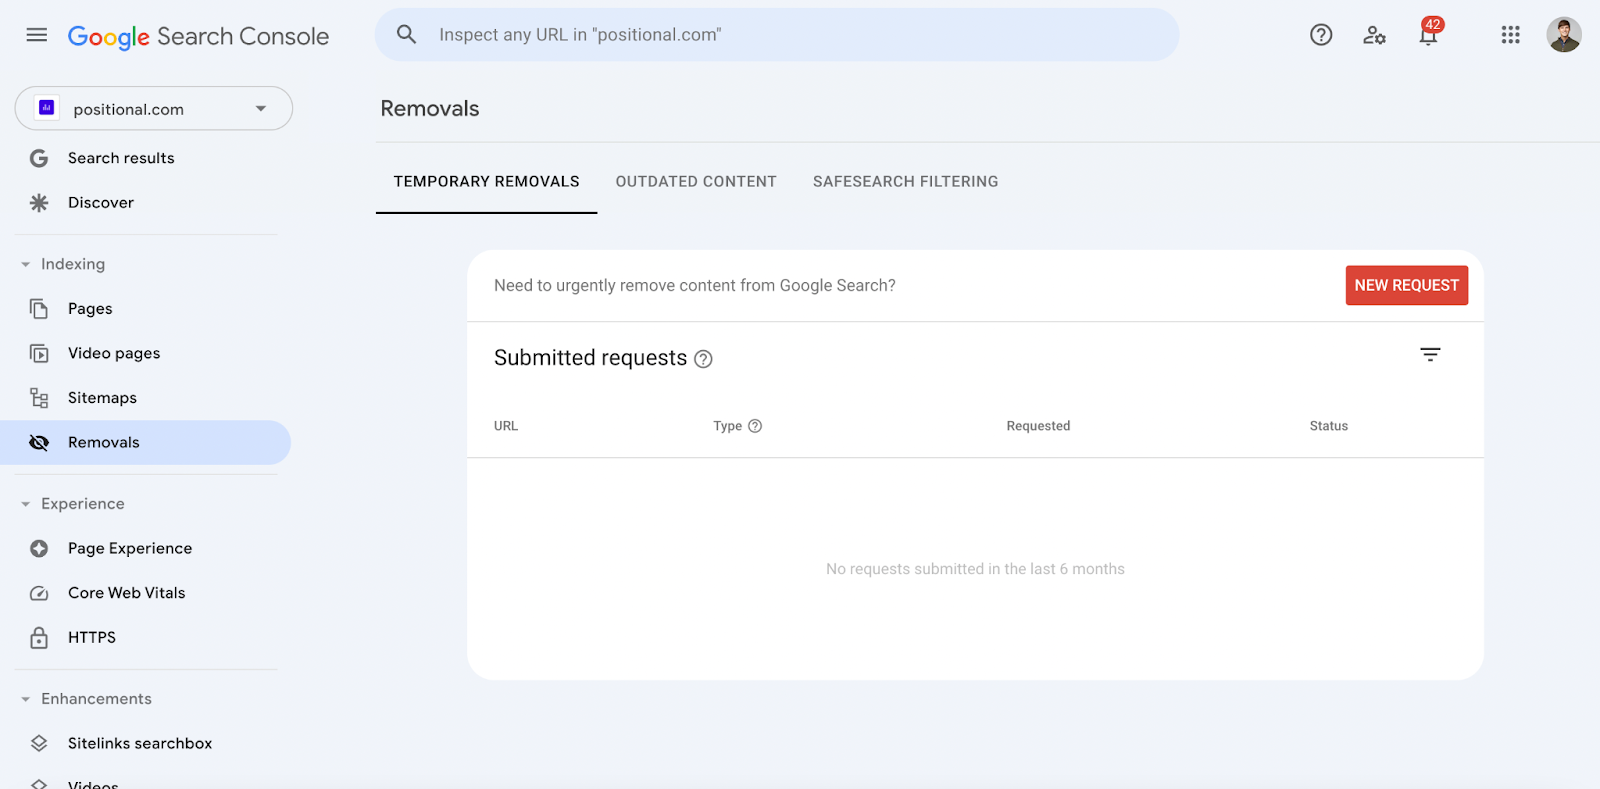Open the filter requests icon

(x=1430, y=355)
